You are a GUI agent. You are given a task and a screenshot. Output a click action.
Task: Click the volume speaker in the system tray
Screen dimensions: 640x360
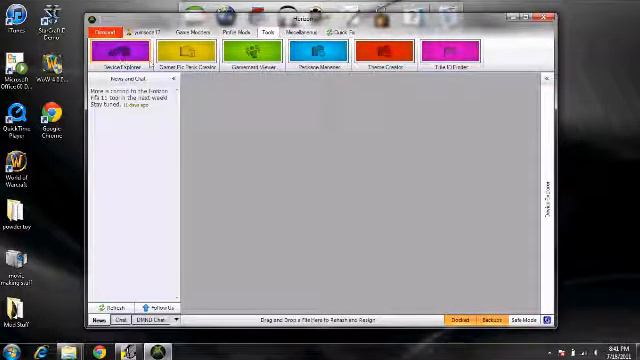[596, 353]
